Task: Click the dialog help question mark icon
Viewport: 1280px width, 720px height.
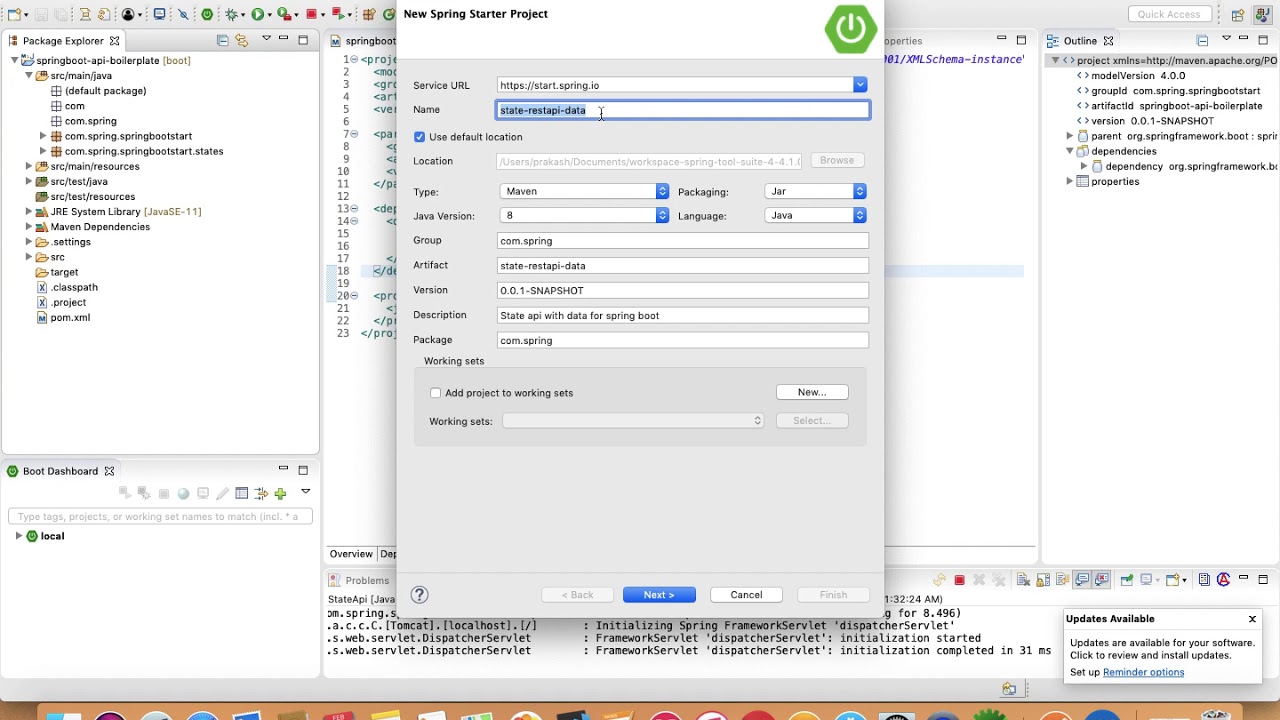Action: [x=420, y=595]
